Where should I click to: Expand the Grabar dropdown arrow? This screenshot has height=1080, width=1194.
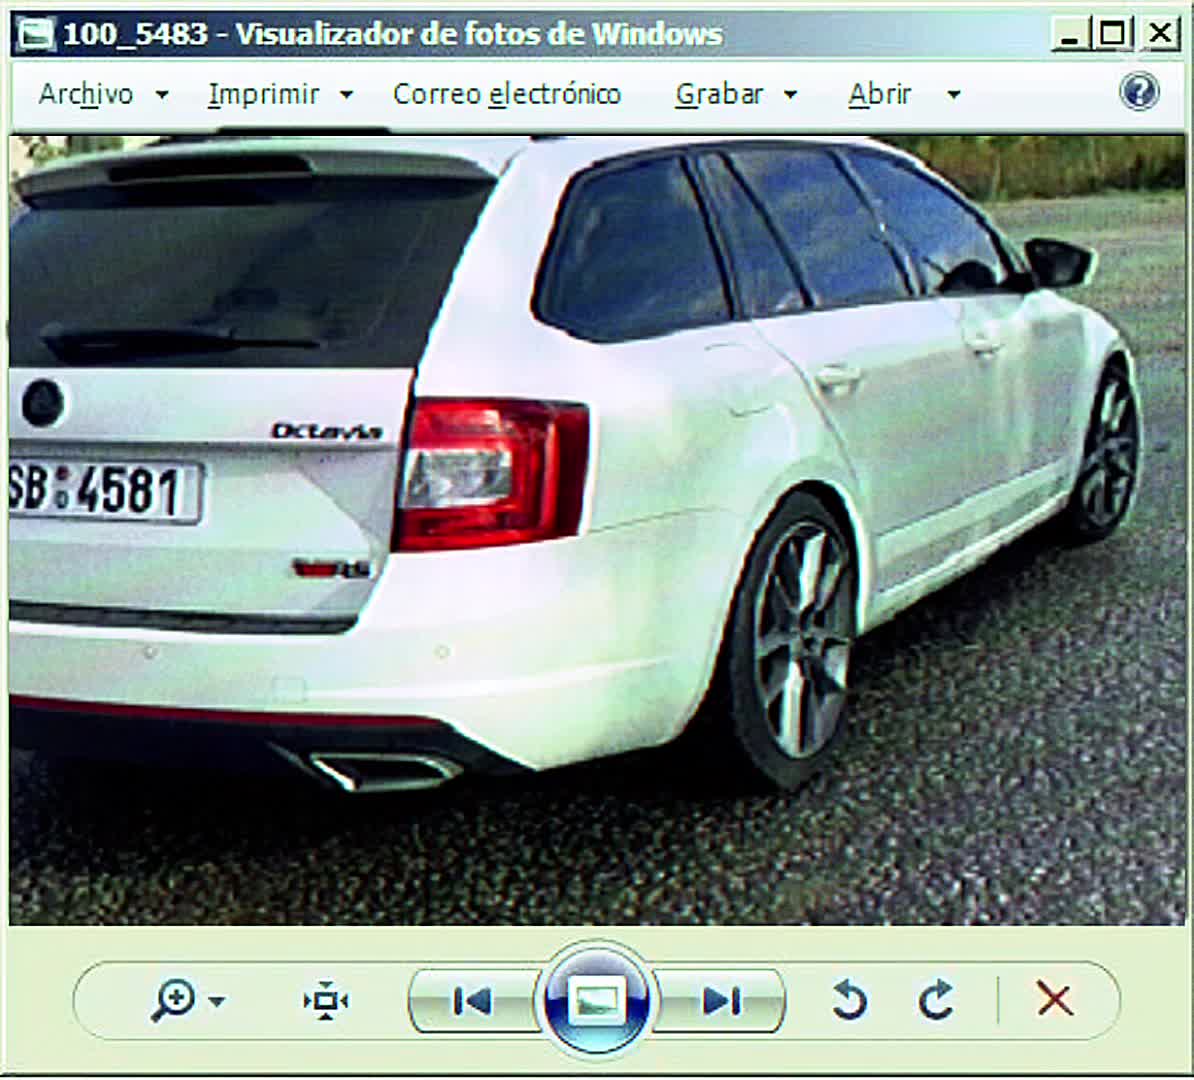click(x=790, y=95)
